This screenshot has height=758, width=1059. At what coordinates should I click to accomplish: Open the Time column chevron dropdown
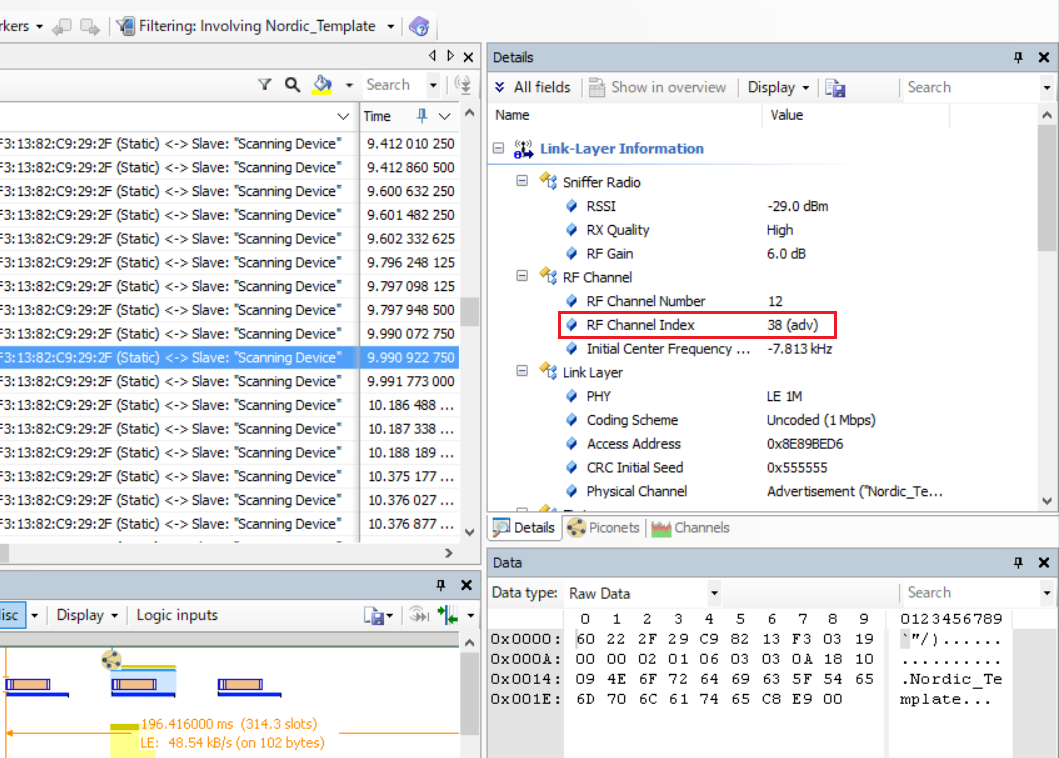[444, 116]
